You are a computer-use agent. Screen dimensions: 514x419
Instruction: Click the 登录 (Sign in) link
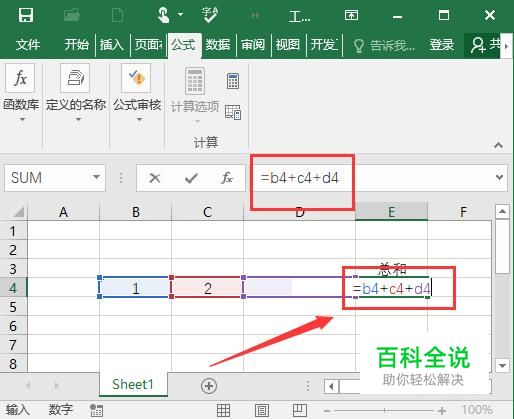pyautogui.click(x=442, y=45)
